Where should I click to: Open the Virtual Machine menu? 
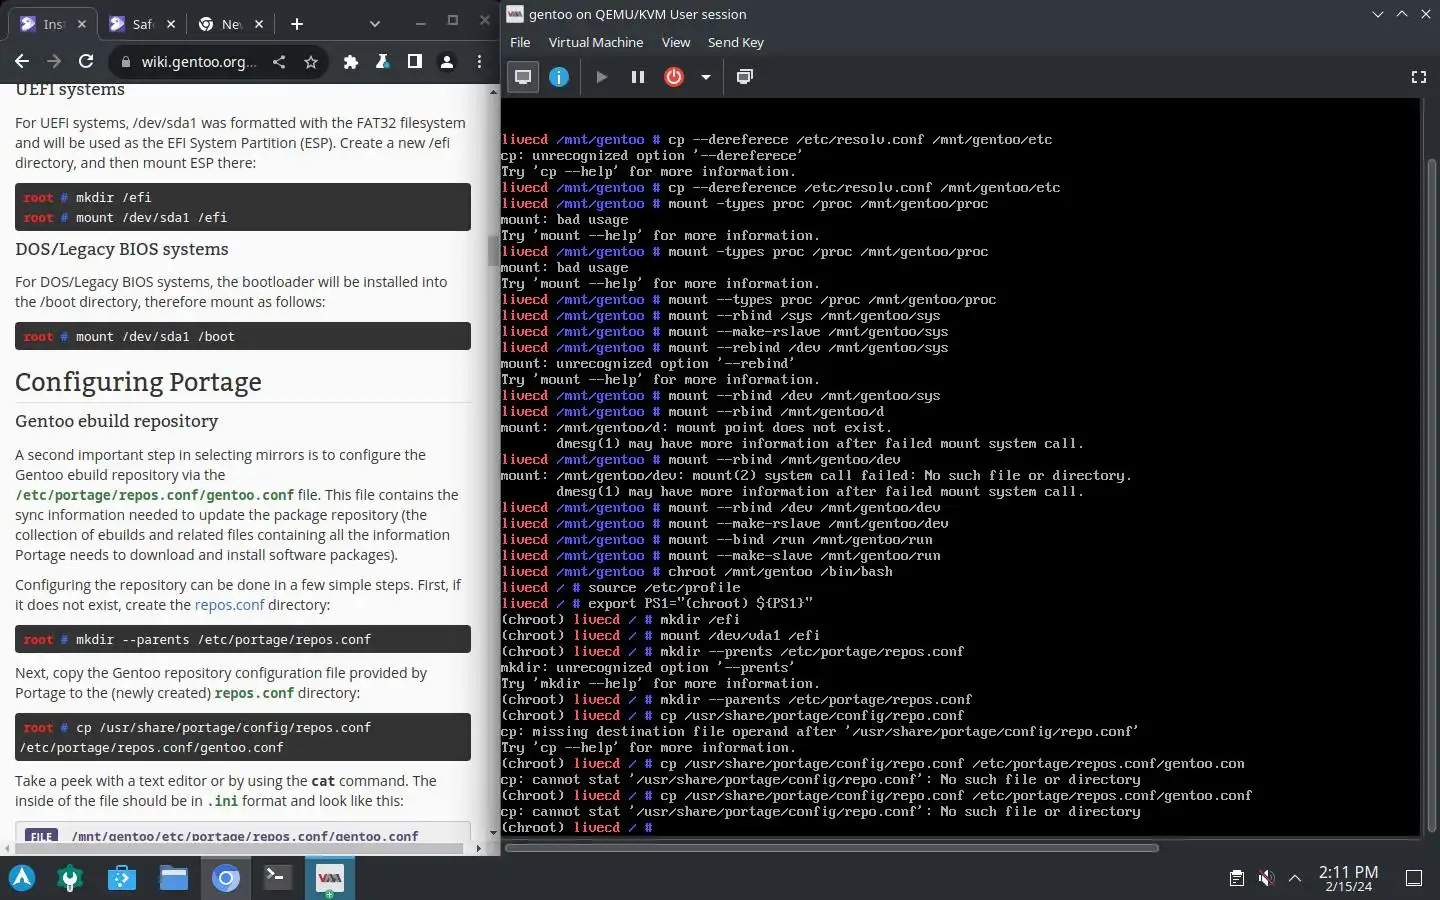tap(596, 42)
